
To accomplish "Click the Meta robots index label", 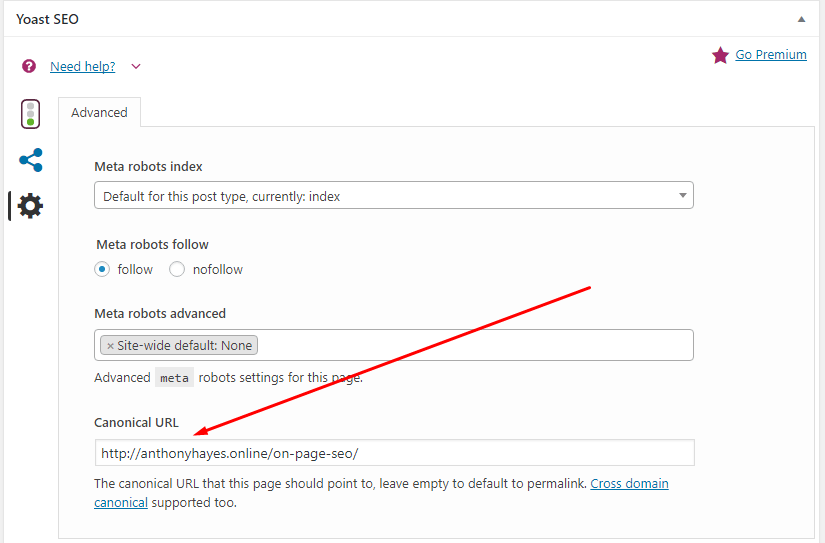I will click(x=148, y=167).
